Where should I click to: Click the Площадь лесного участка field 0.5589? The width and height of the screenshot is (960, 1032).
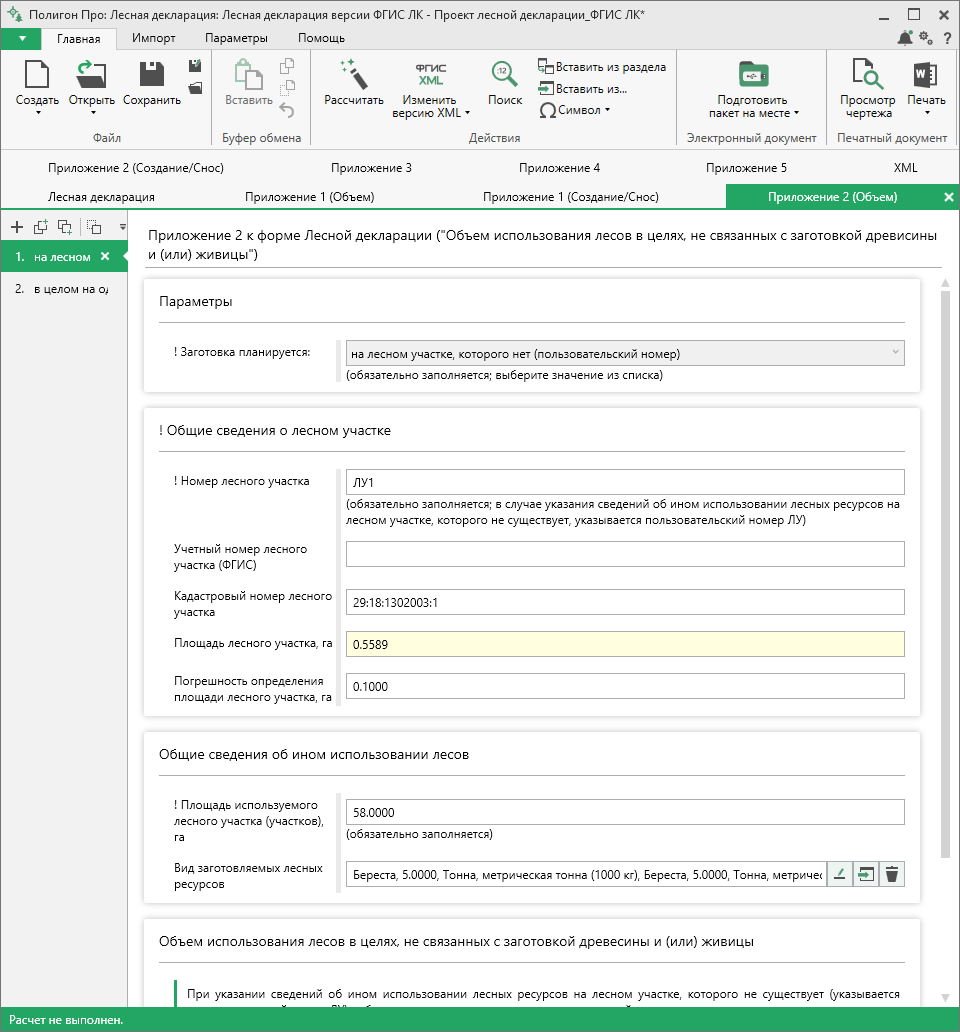(625, 644)
